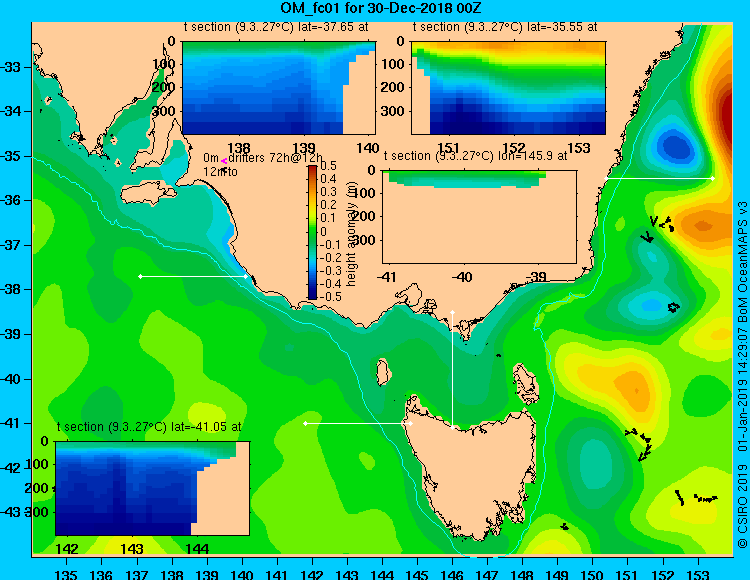Screen dimensions: 750x580
Task: Click the coastal endpoint of the -35.55 section line
Action: (606, 178)
